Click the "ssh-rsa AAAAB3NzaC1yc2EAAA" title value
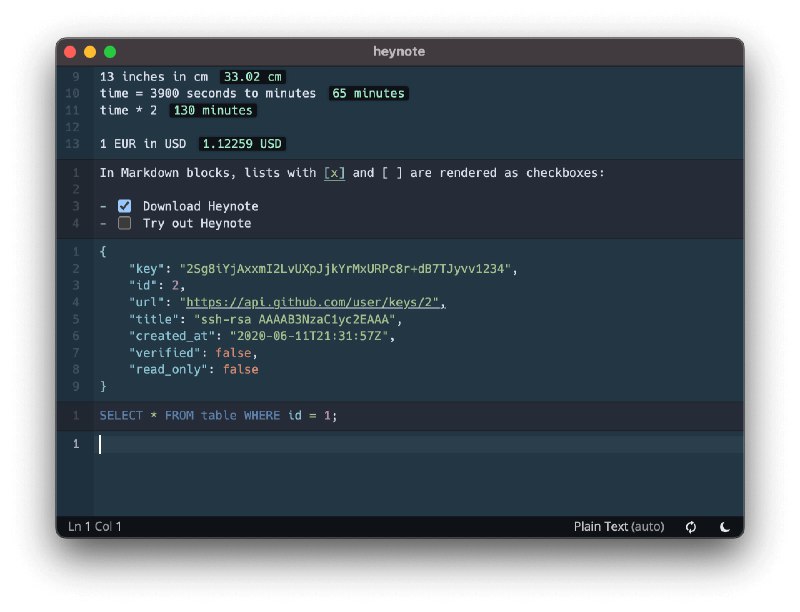 pyautogui.click(x=295, y=319)
